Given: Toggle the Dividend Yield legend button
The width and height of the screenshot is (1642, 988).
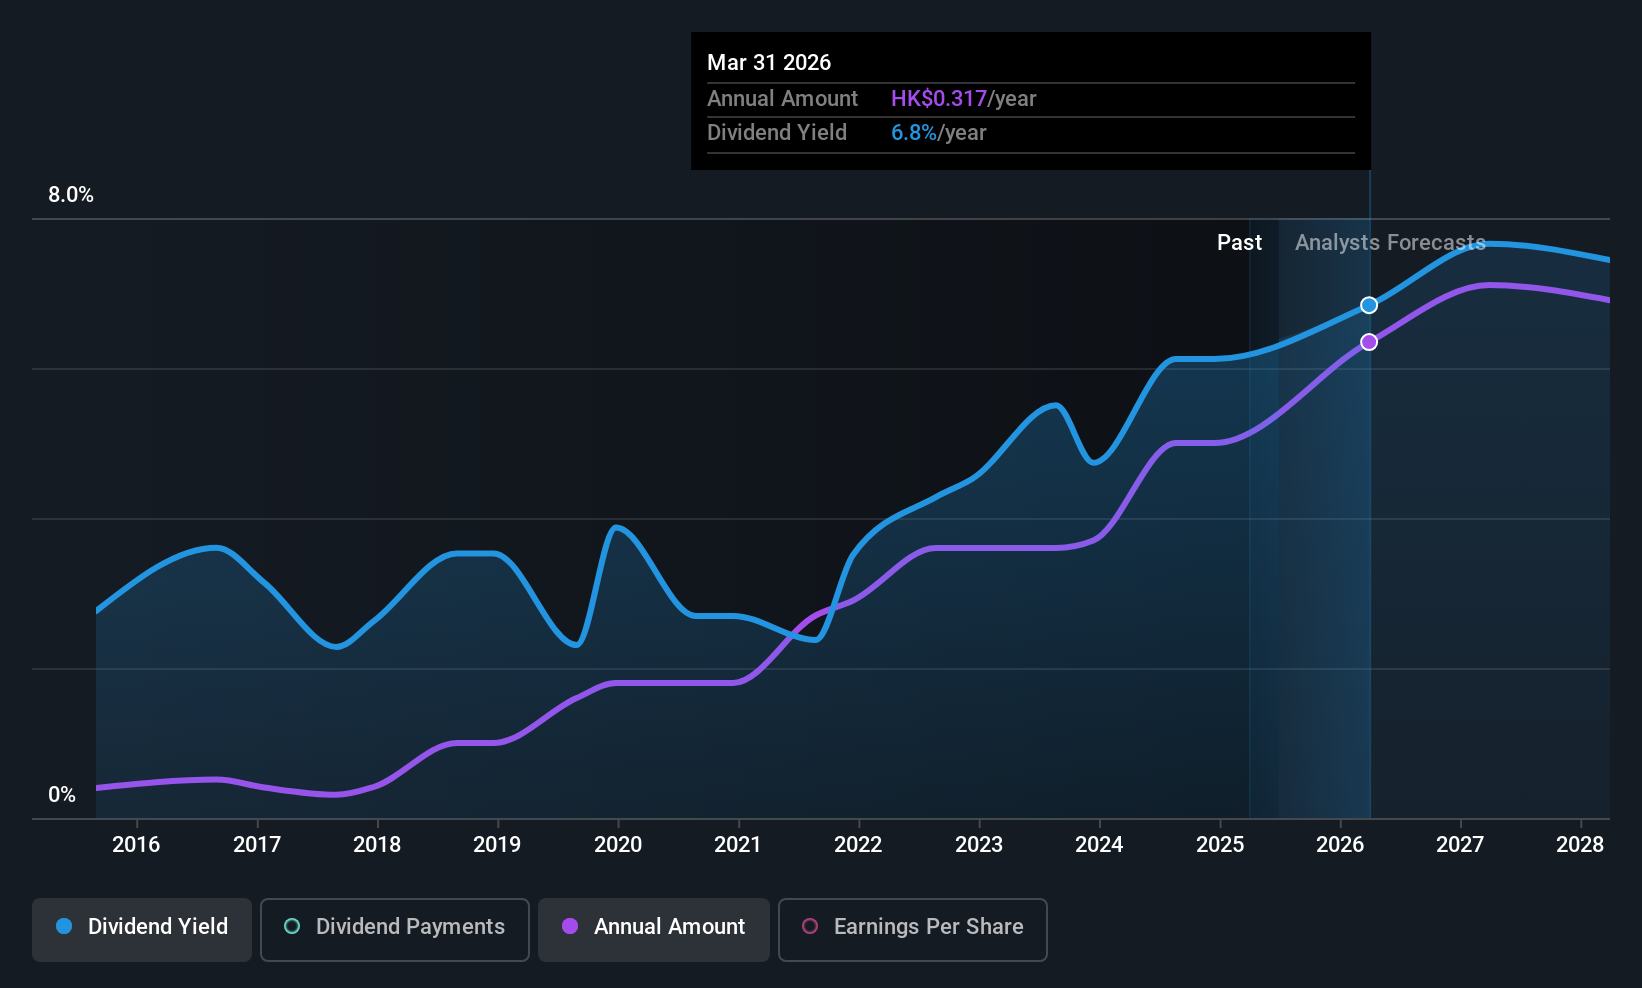Looking at the screenshot, I should pos(142,929).
